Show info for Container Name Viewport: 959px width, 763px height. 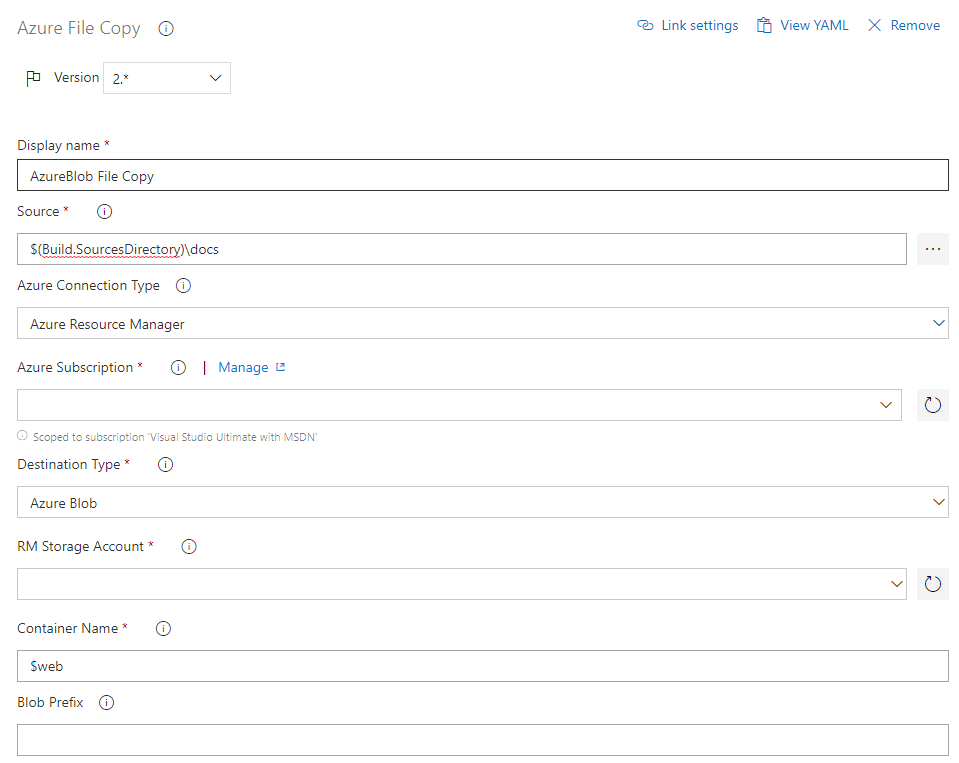click(x=163, y=628)
